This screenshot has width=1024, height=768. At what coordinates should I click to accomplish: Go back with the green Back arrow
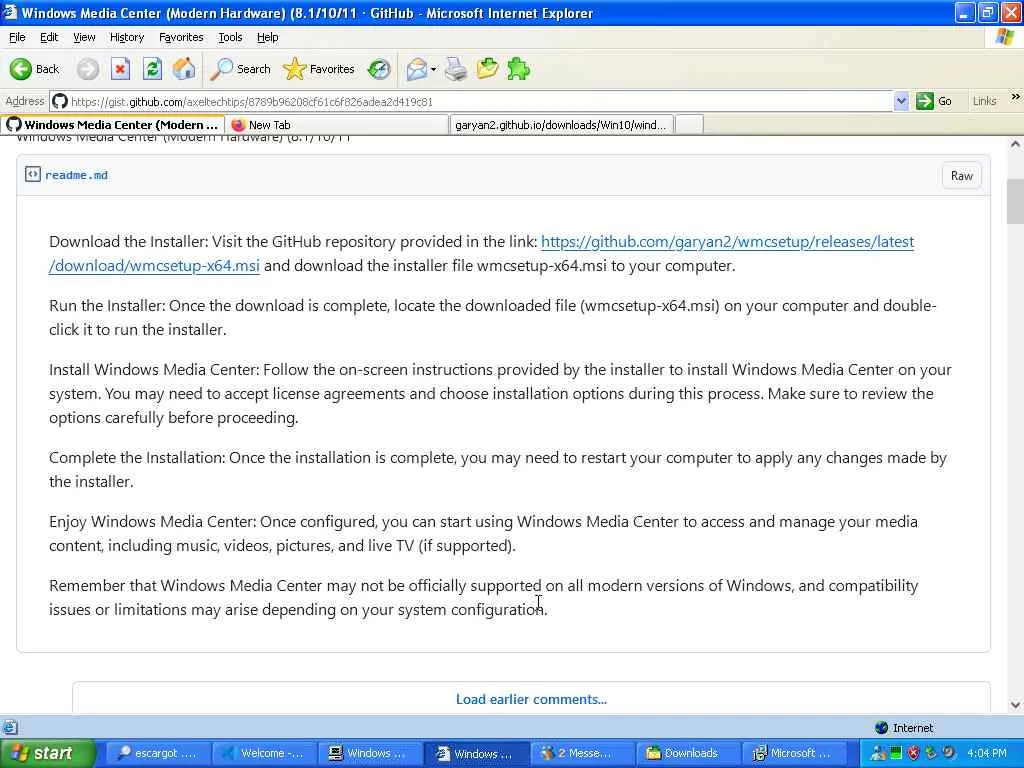tap(34, 69)
